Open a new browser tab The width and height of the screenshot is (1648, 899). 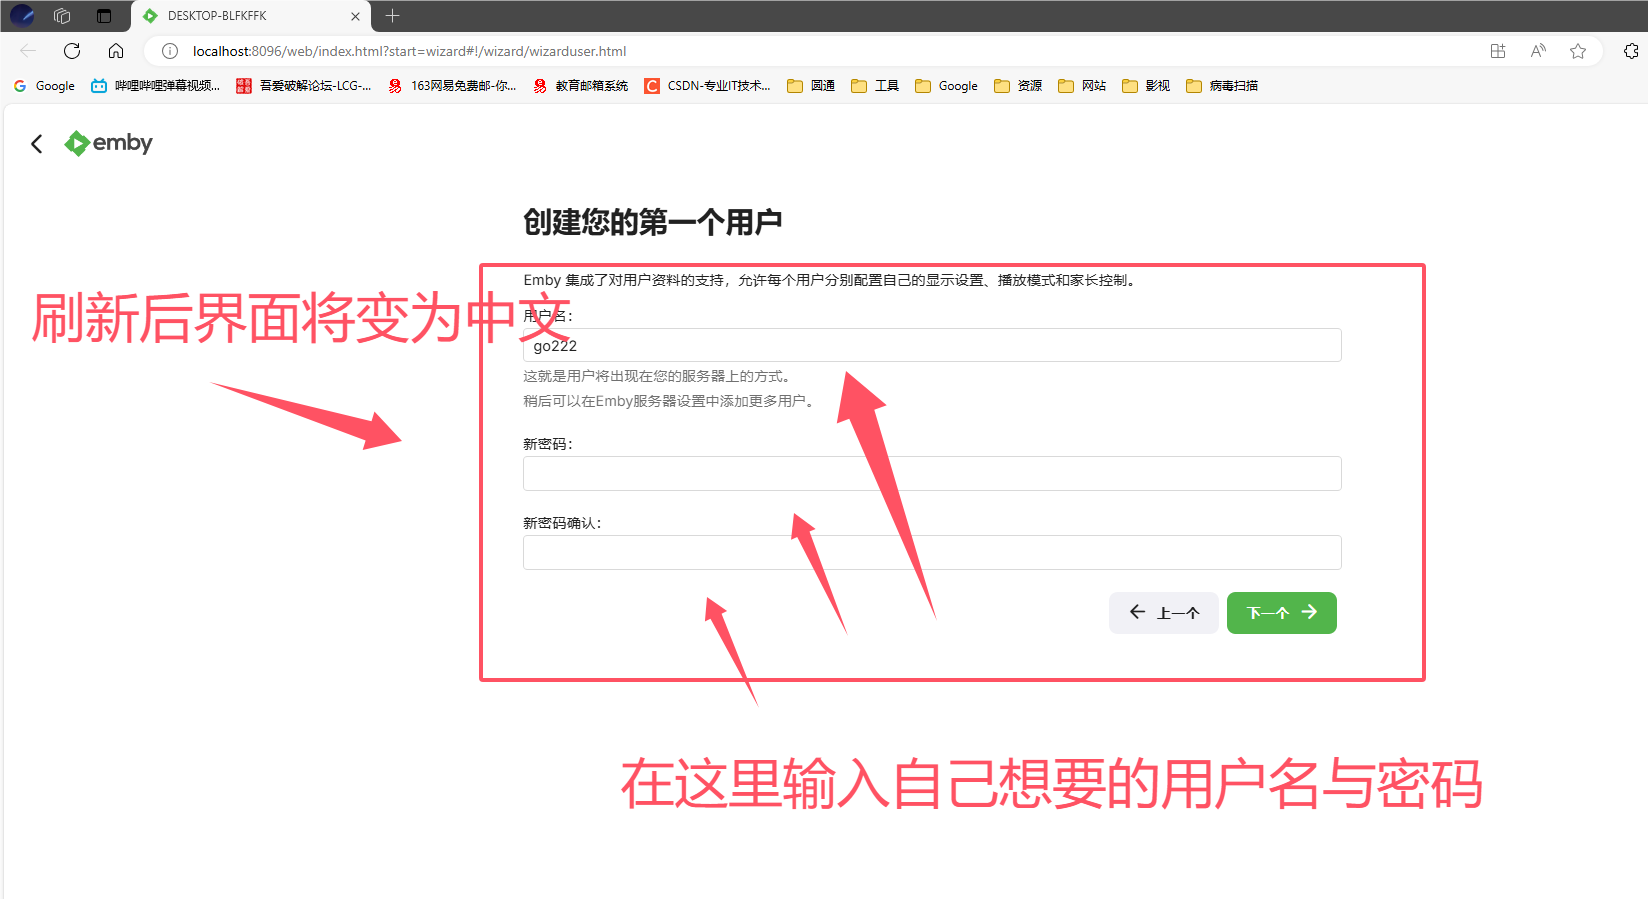tap(393, 16)
